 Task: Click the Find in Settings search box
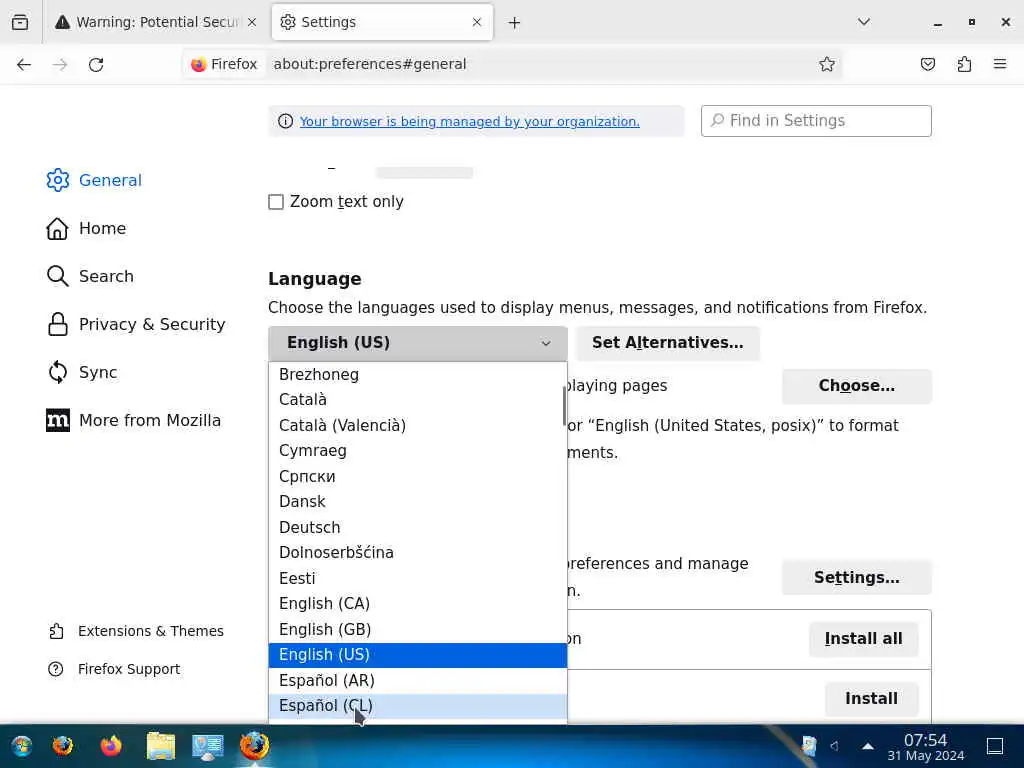point(816,121)
